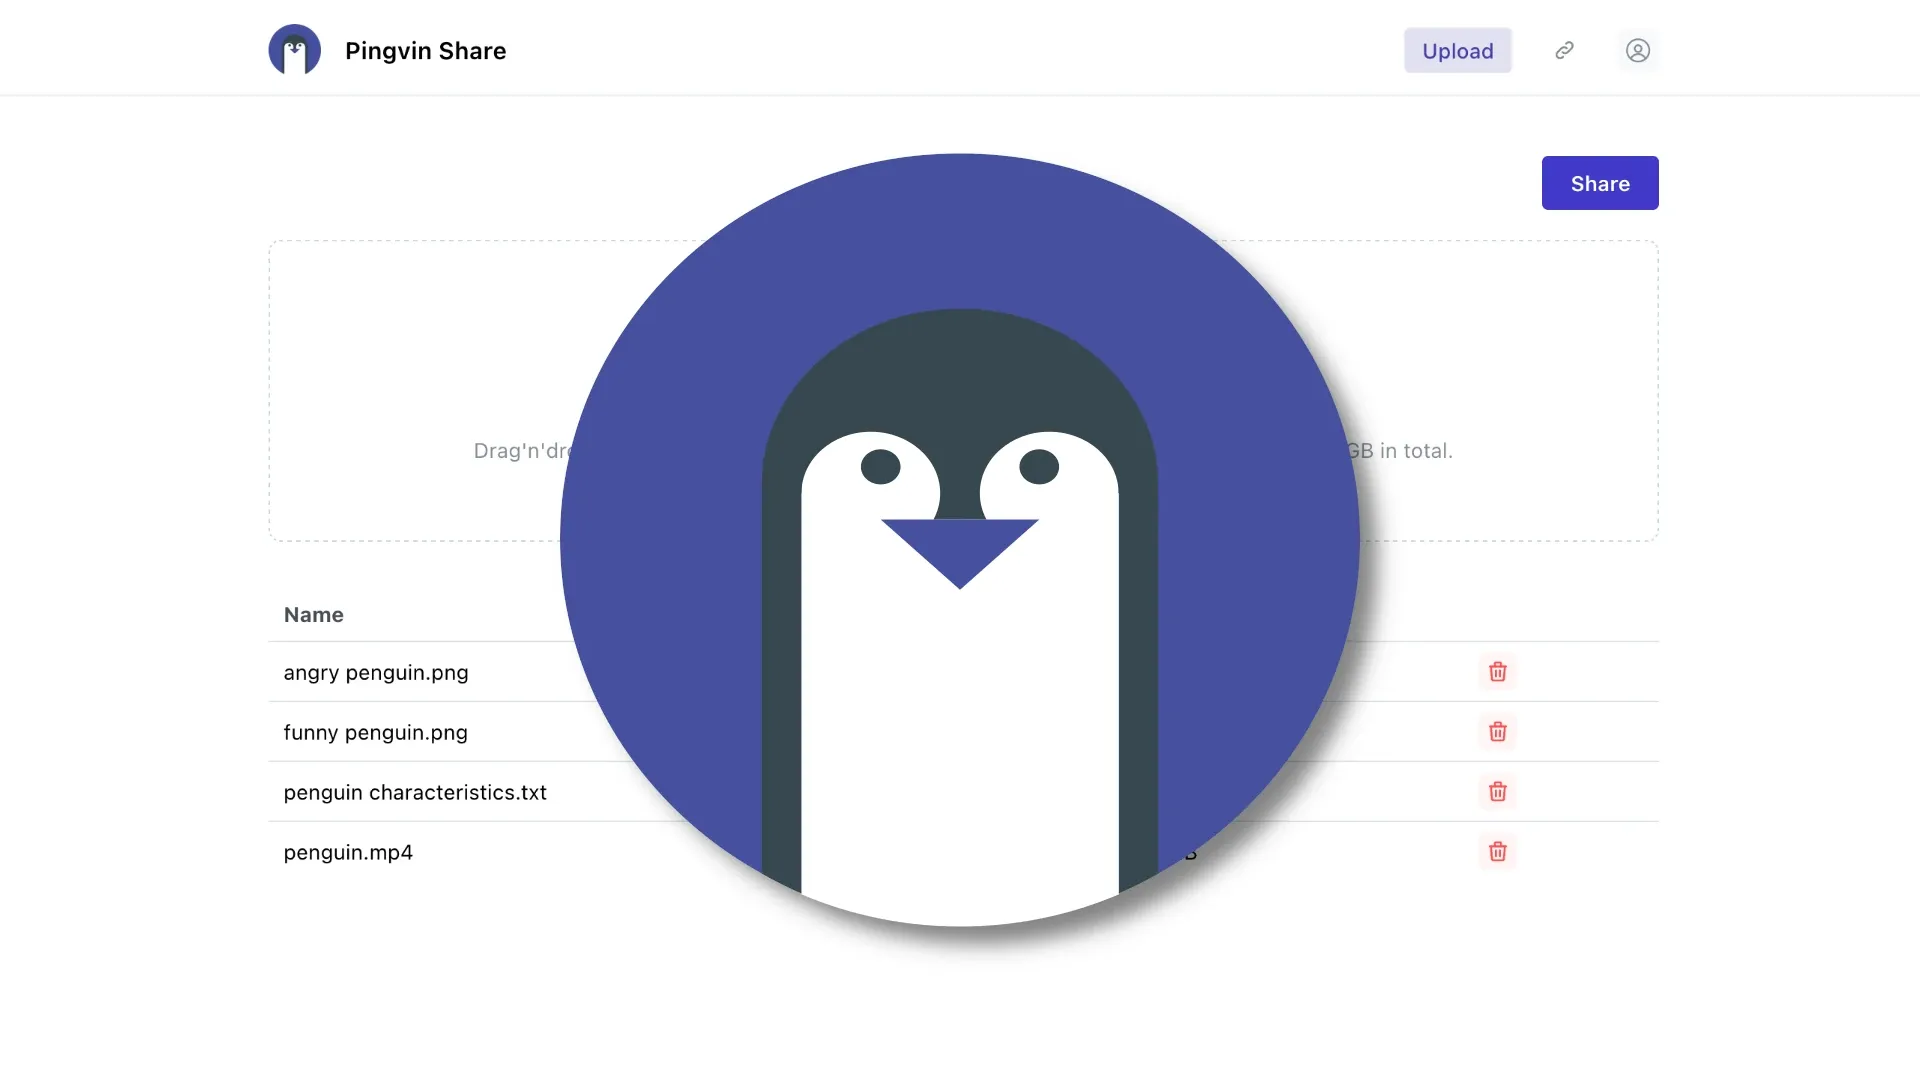Remove penguin.mp4 via trash icon
1920x1080 pixels.
(1497, 852)
